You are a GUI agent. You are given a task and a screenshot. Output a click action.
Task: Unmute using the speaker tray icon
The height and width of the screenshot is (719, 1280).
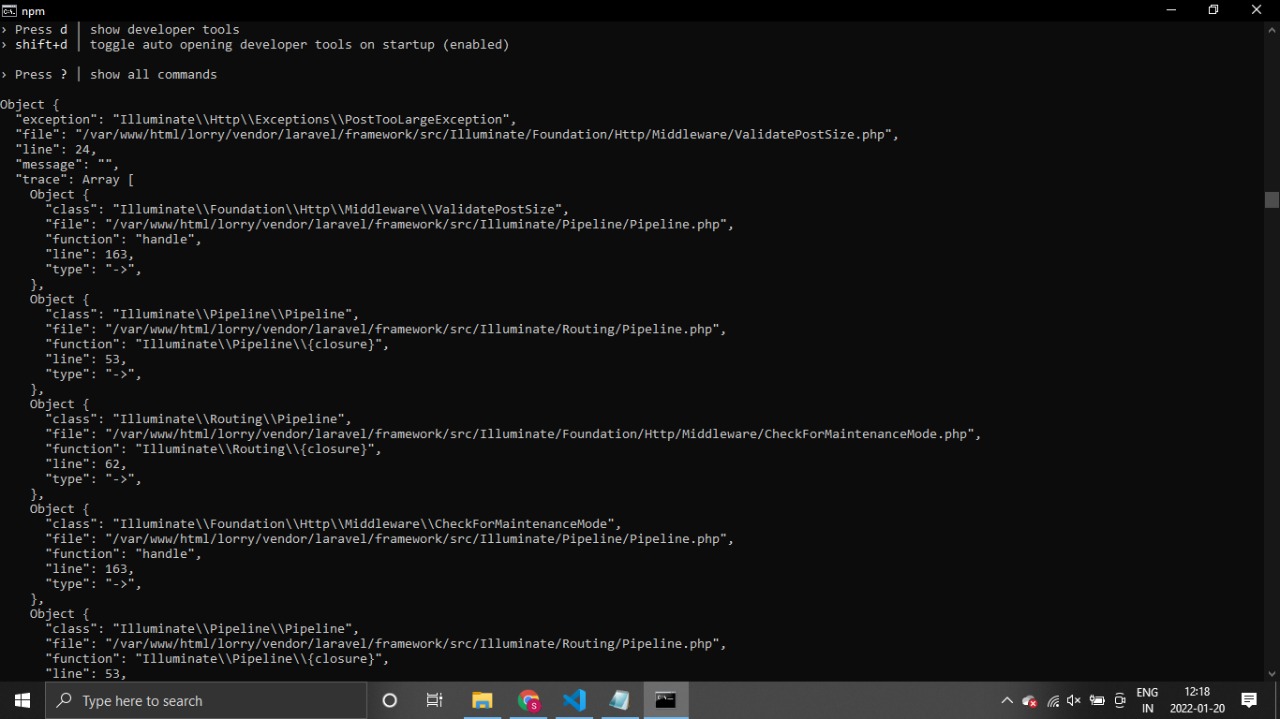(1074, 701)
